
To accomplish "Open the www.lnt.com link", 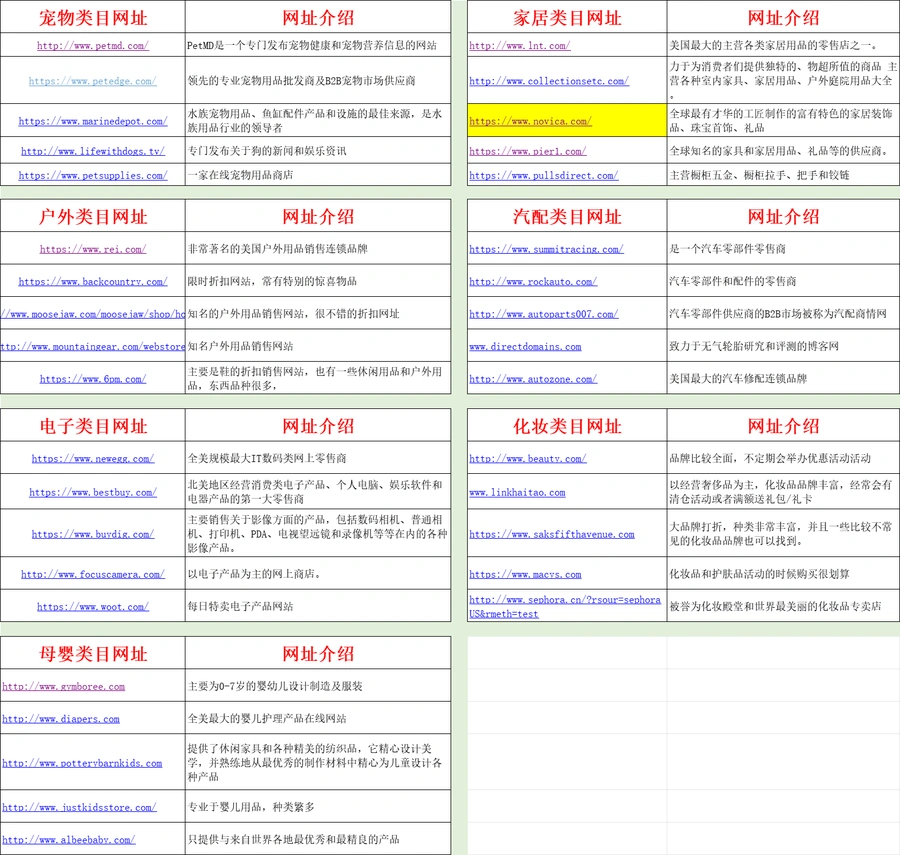I will point(519,46).
